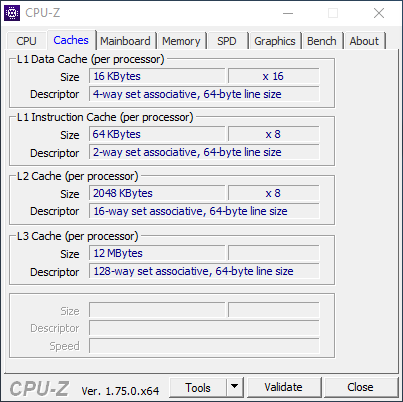
Task: Switch to the CPU tab
Action: pos(26,41)
